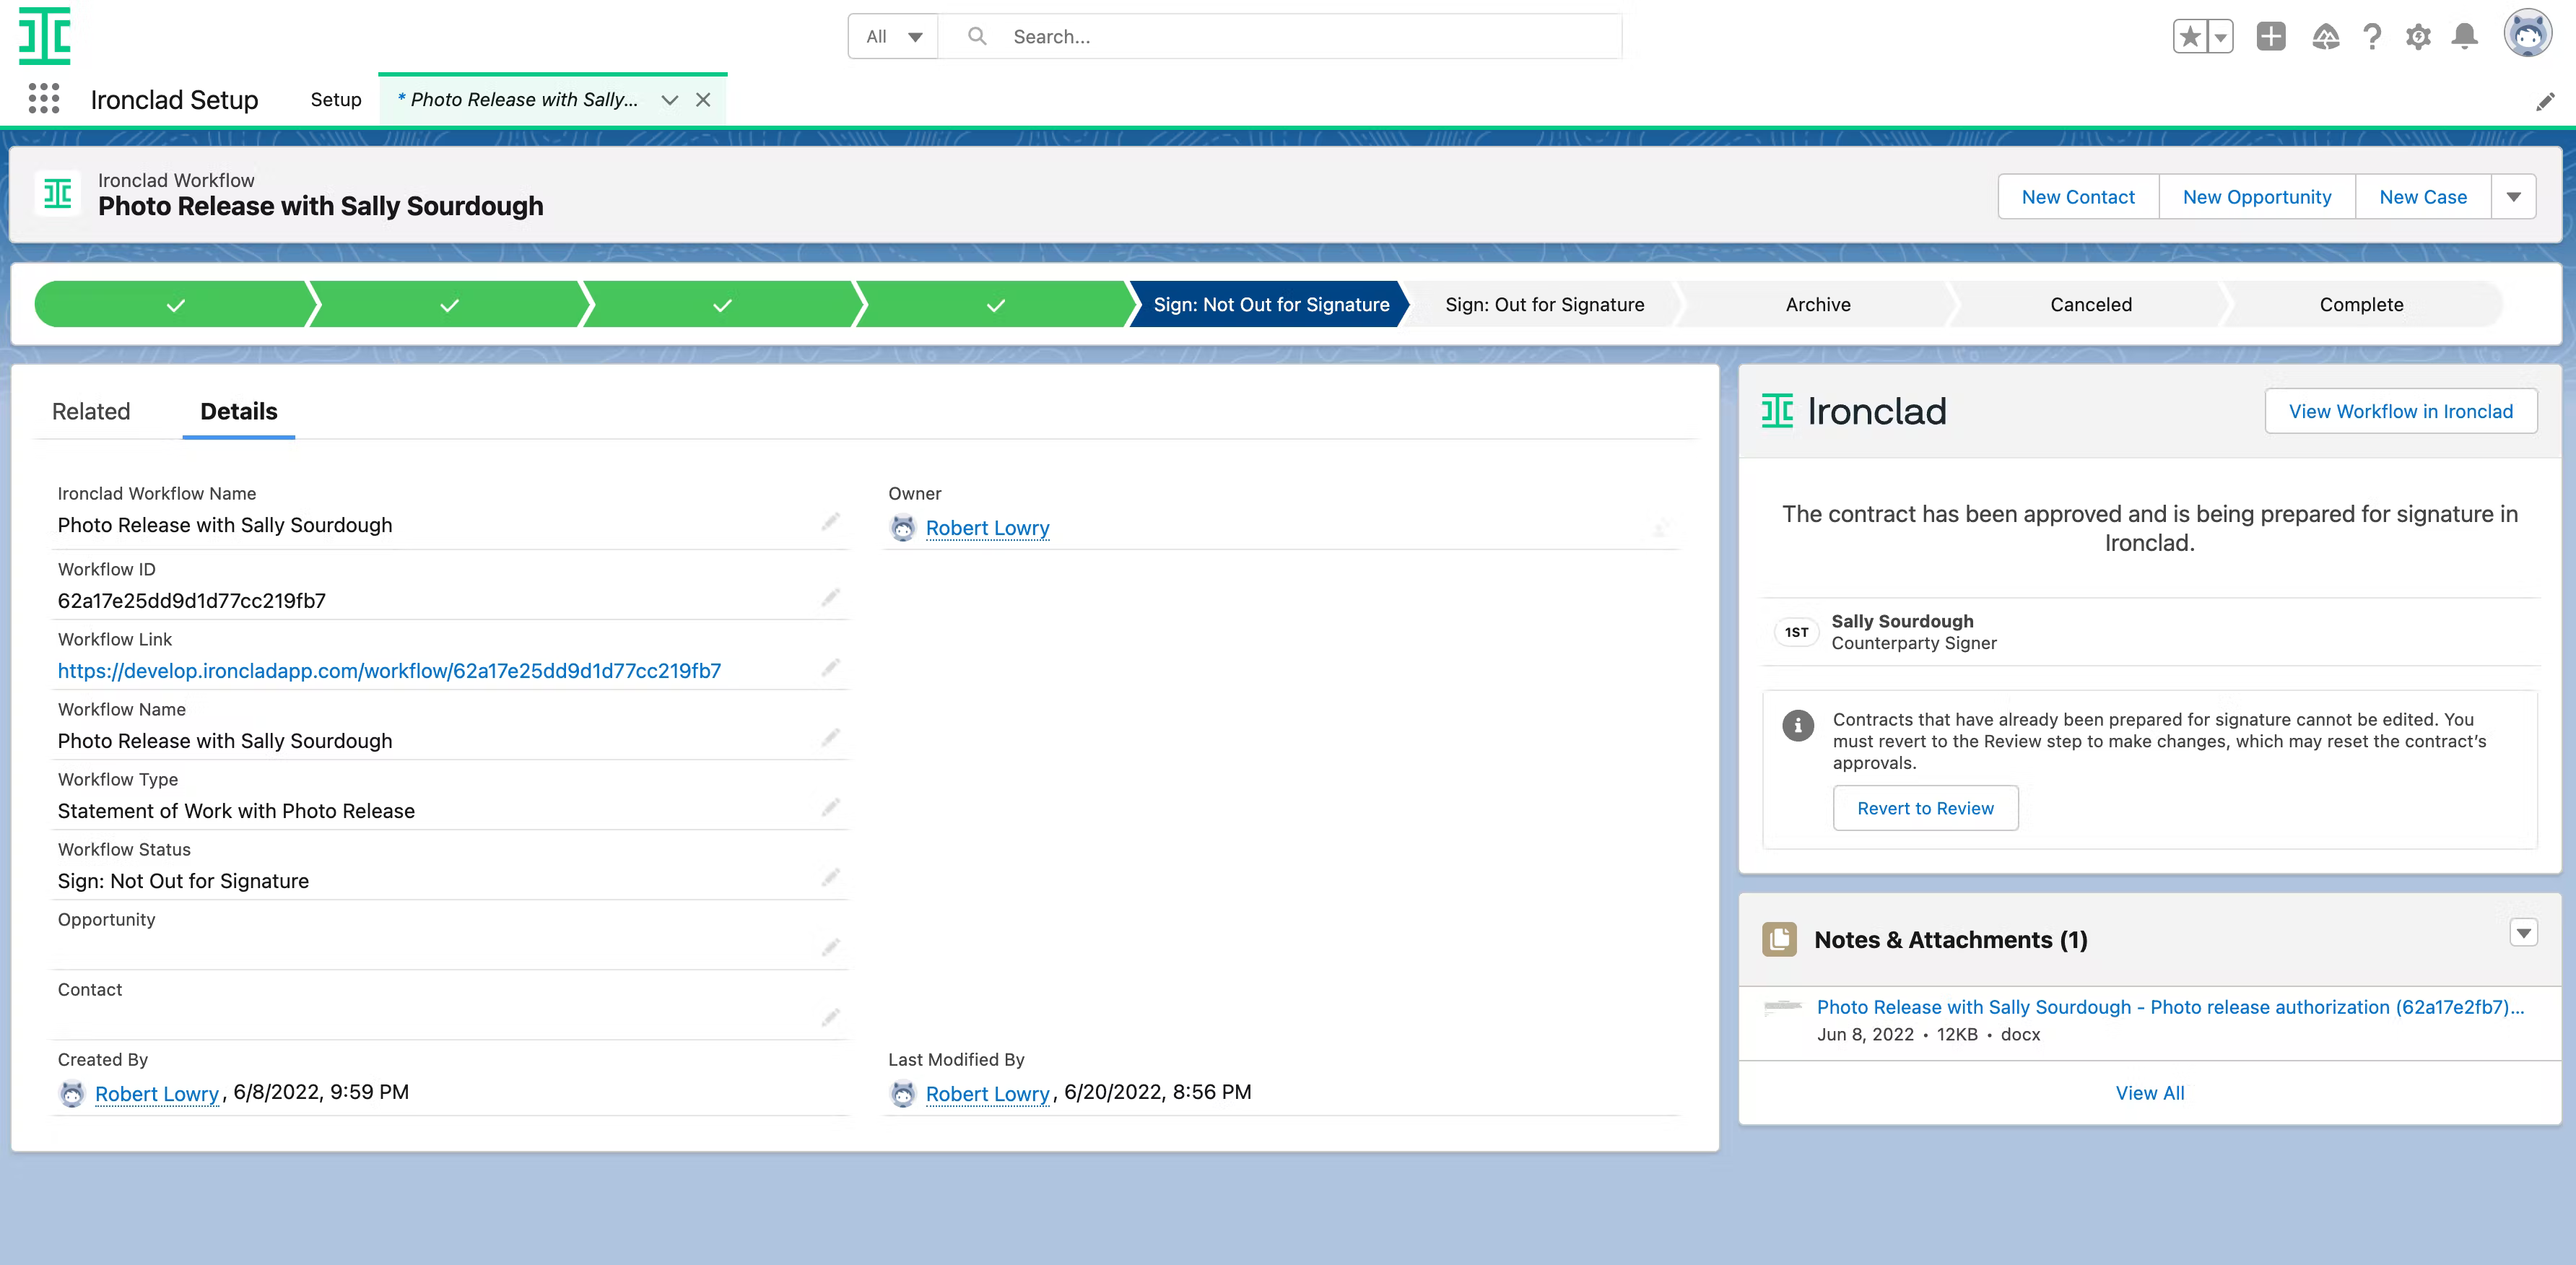Click the New Contact button

click(2078, 197)
